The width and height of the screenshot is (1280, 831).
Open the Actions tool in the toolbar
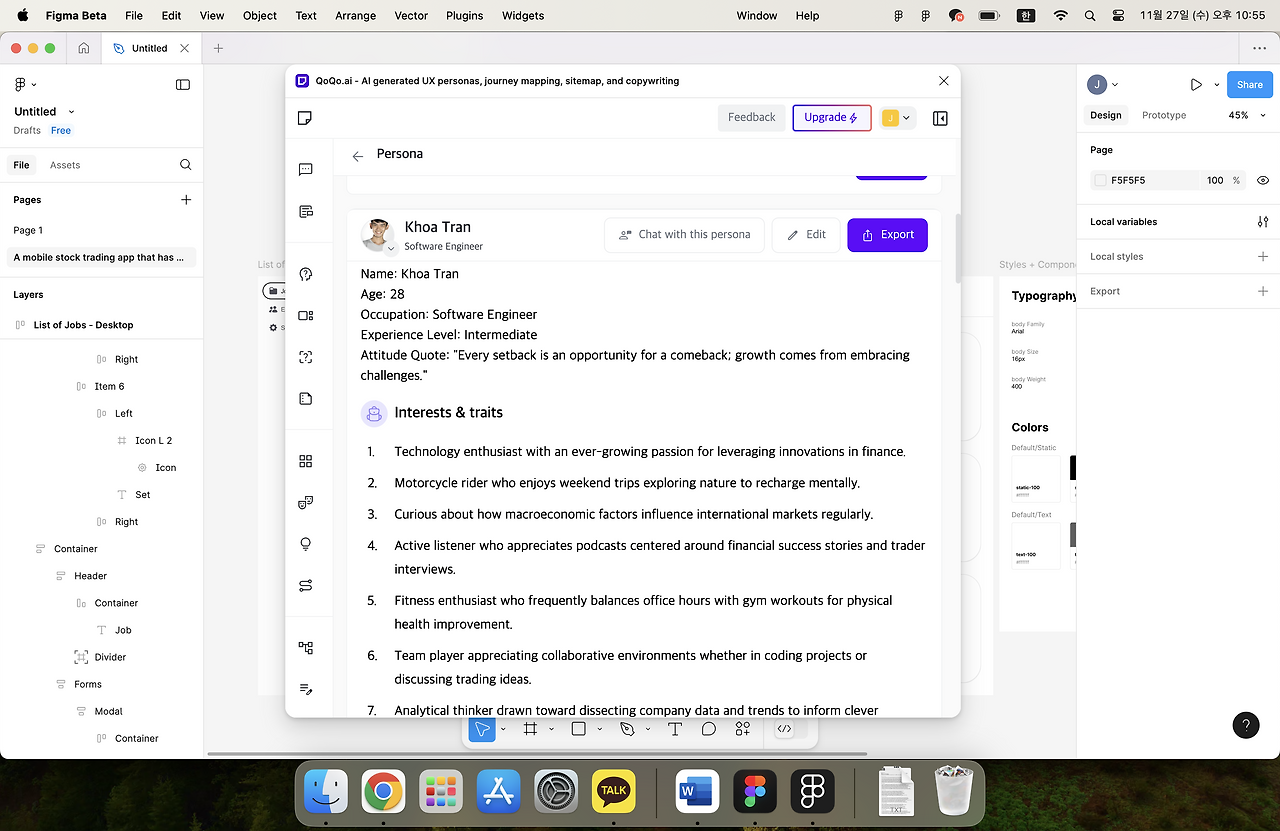742,729
